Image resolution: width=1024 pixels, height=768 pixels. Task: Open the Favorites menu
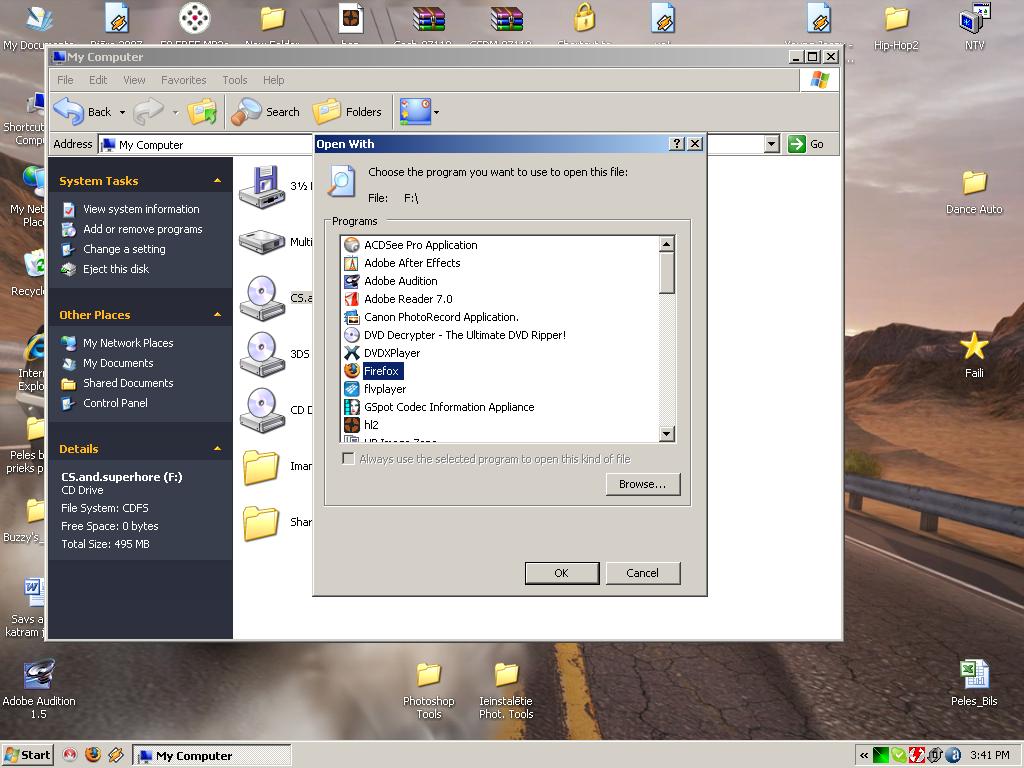click(x=184, y=80)
